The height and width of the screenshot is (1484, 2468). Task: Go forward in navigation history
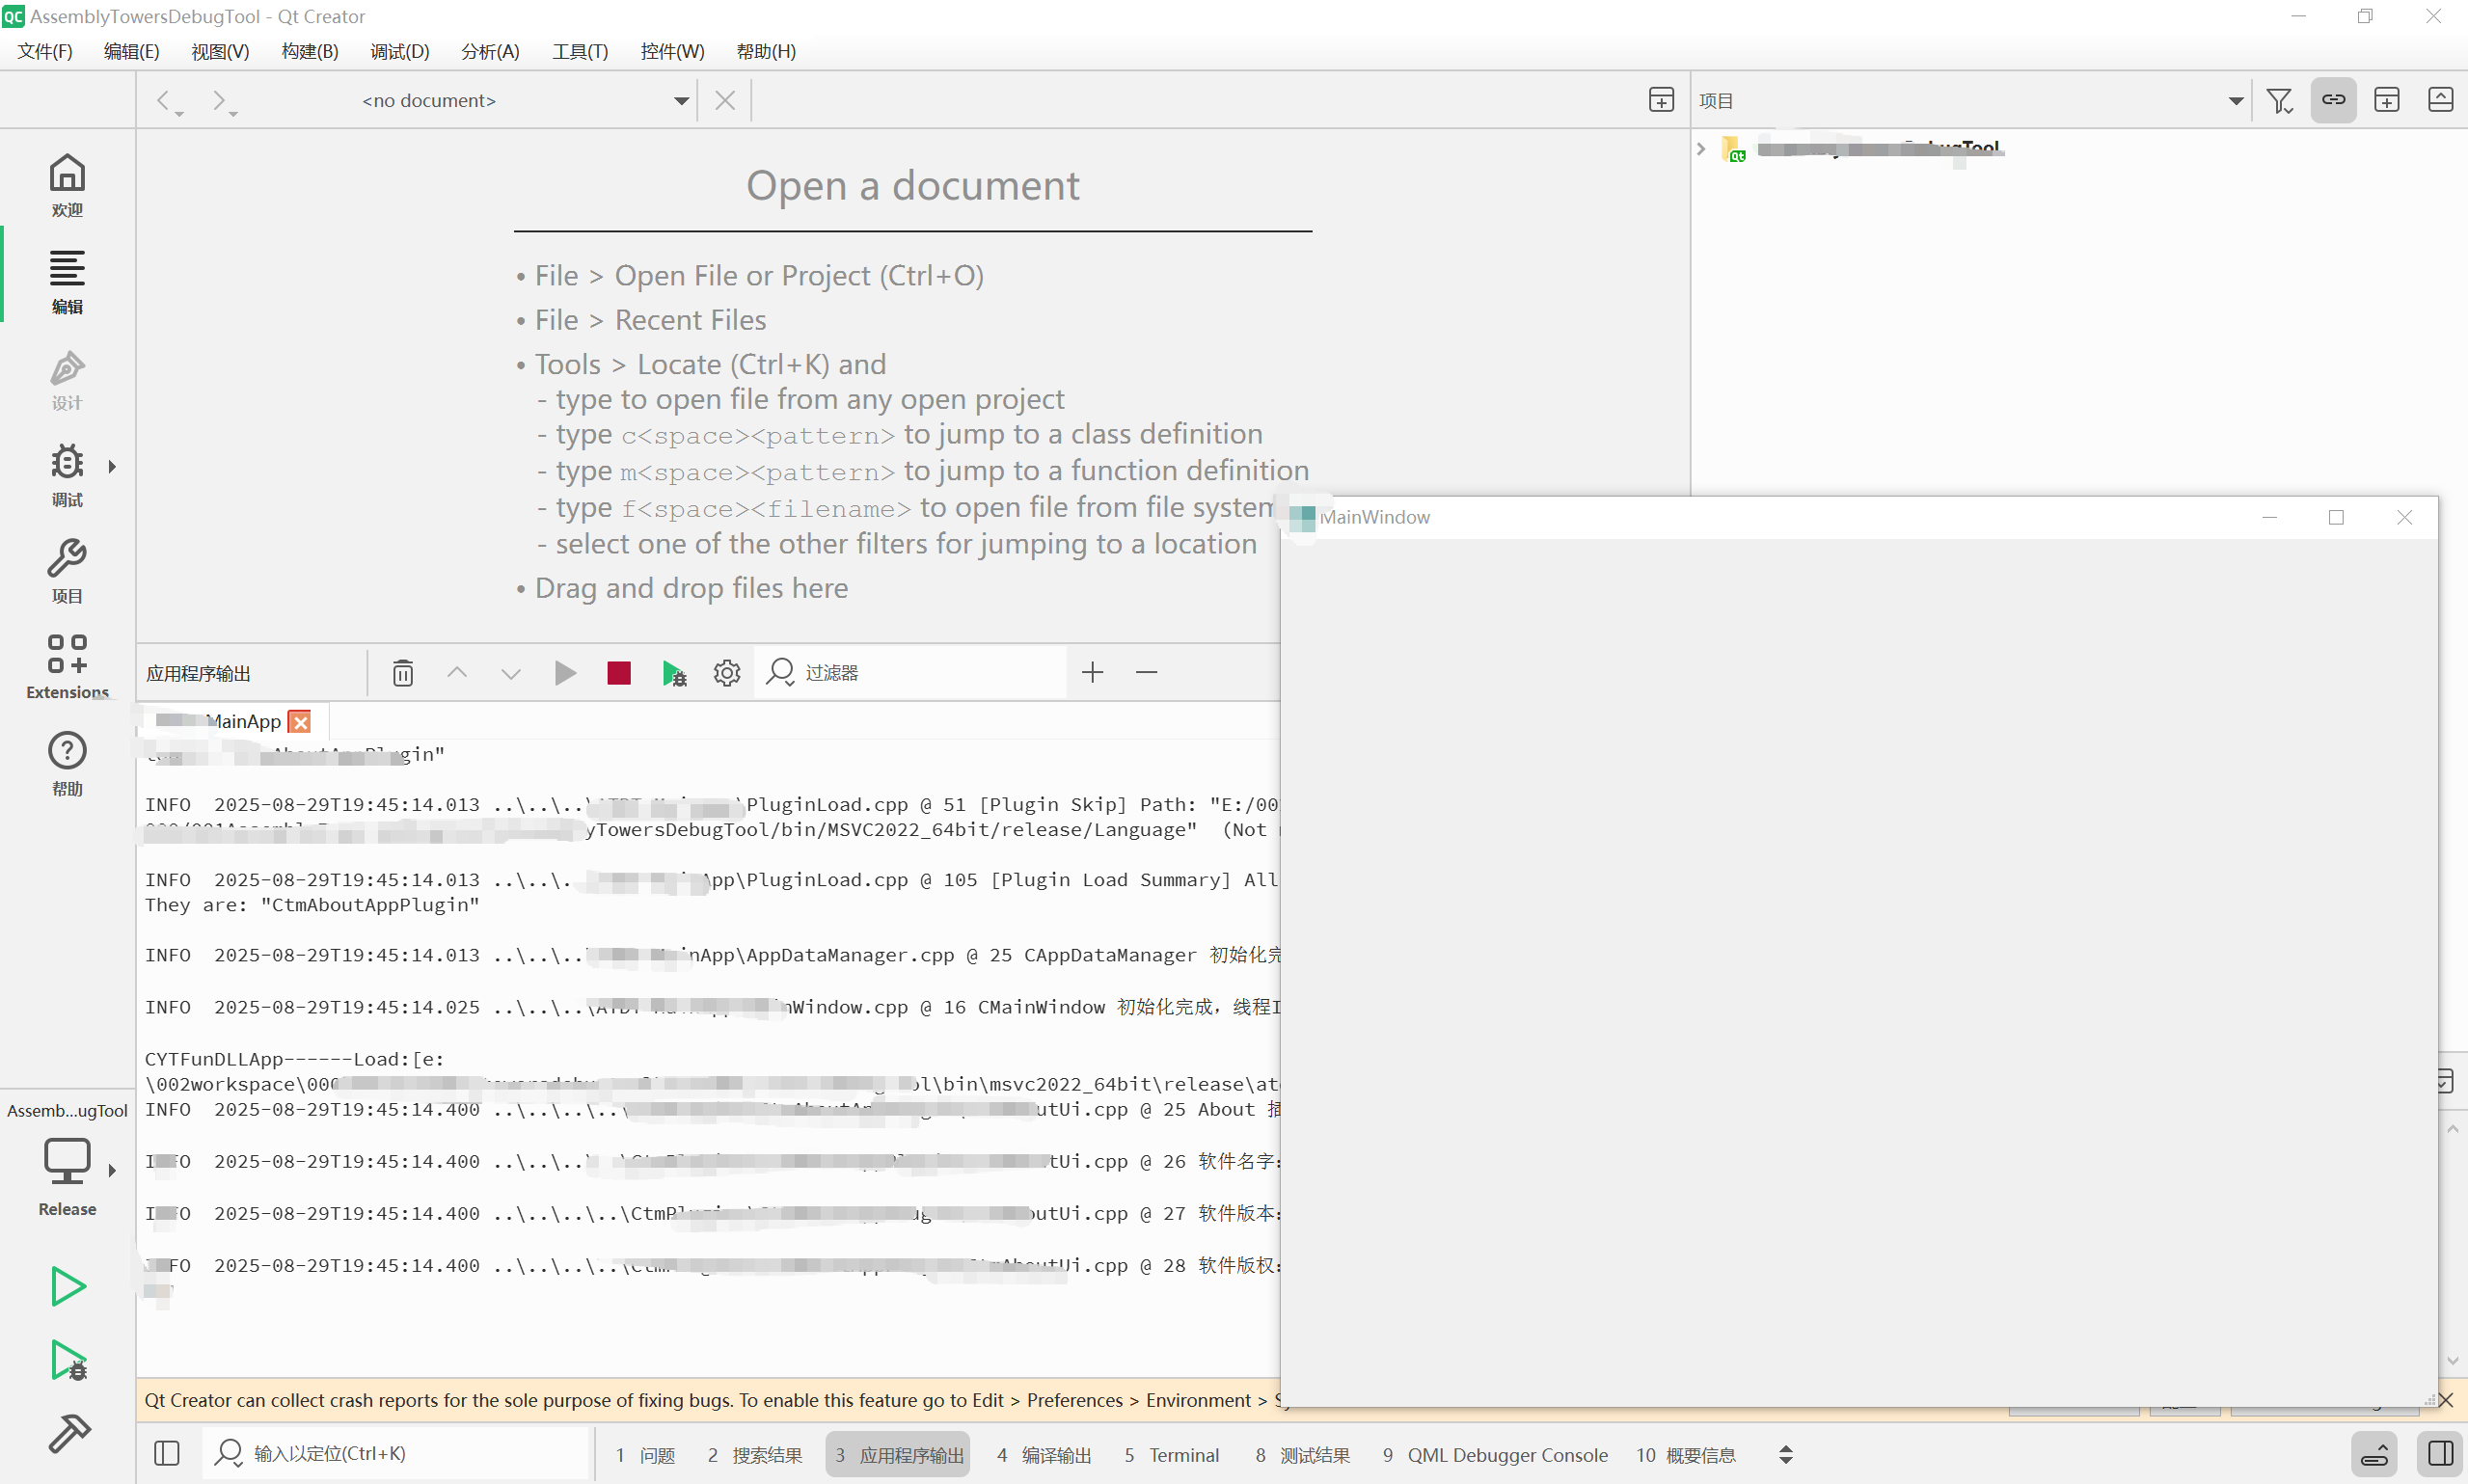[219, 100]
